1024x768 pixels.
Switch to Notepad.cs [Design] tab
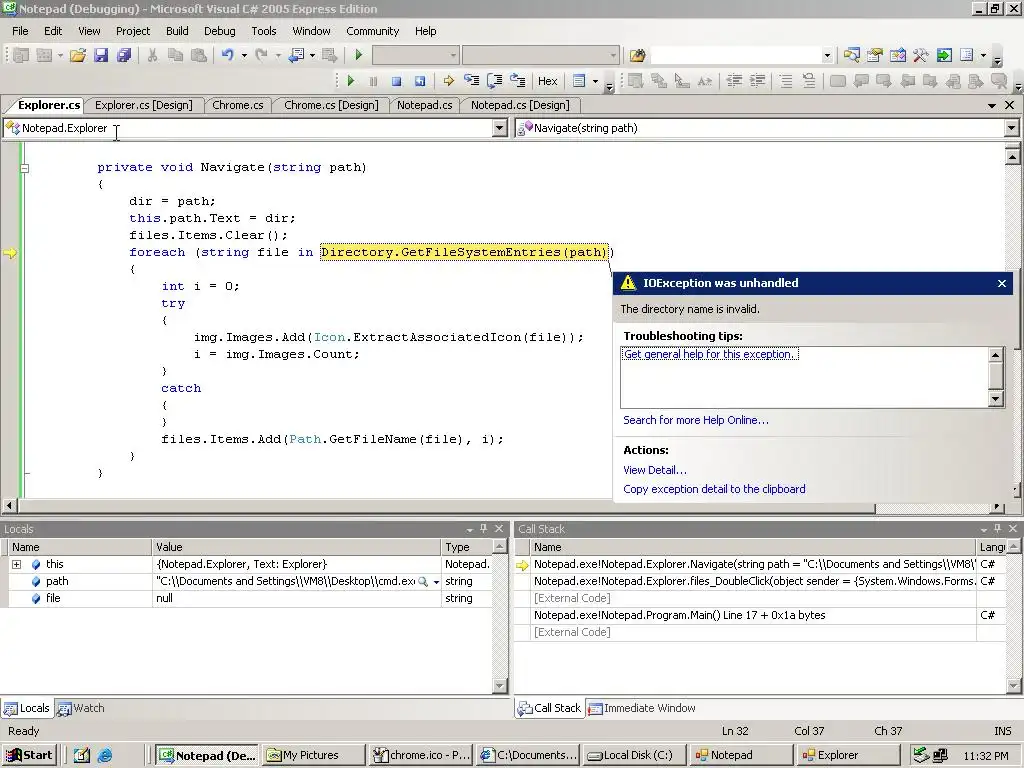(520, 105)
